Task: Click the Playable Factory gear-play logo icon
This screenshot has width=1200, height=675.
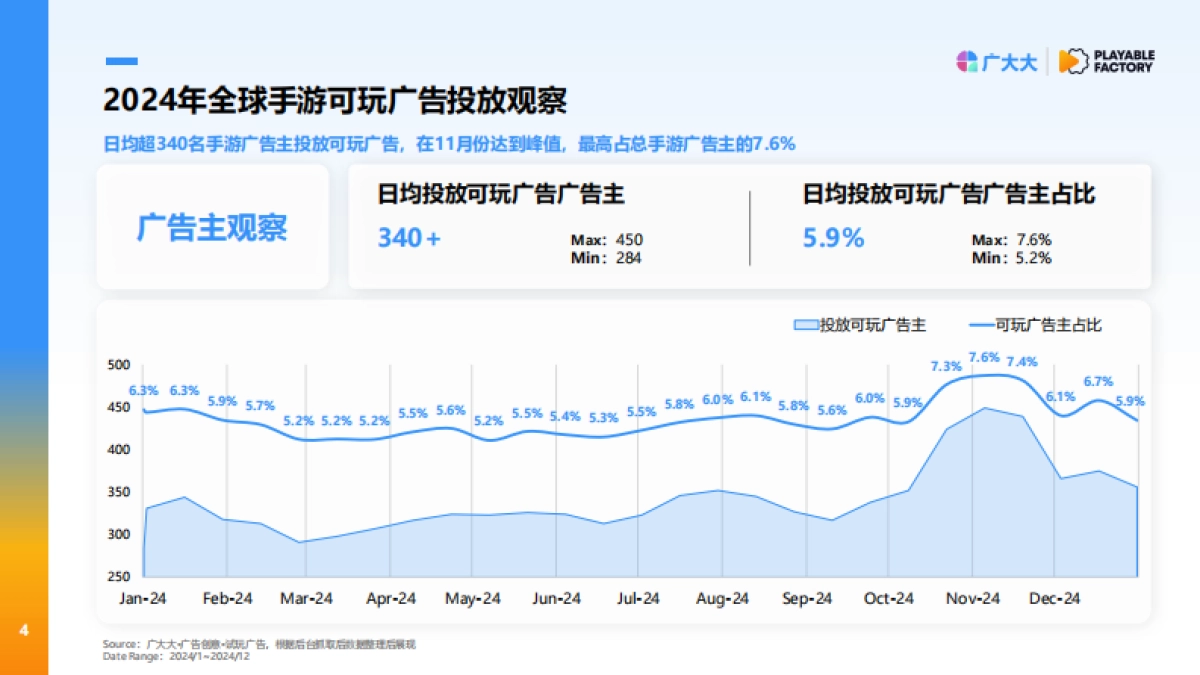Action: click(x=1072, y=61)
